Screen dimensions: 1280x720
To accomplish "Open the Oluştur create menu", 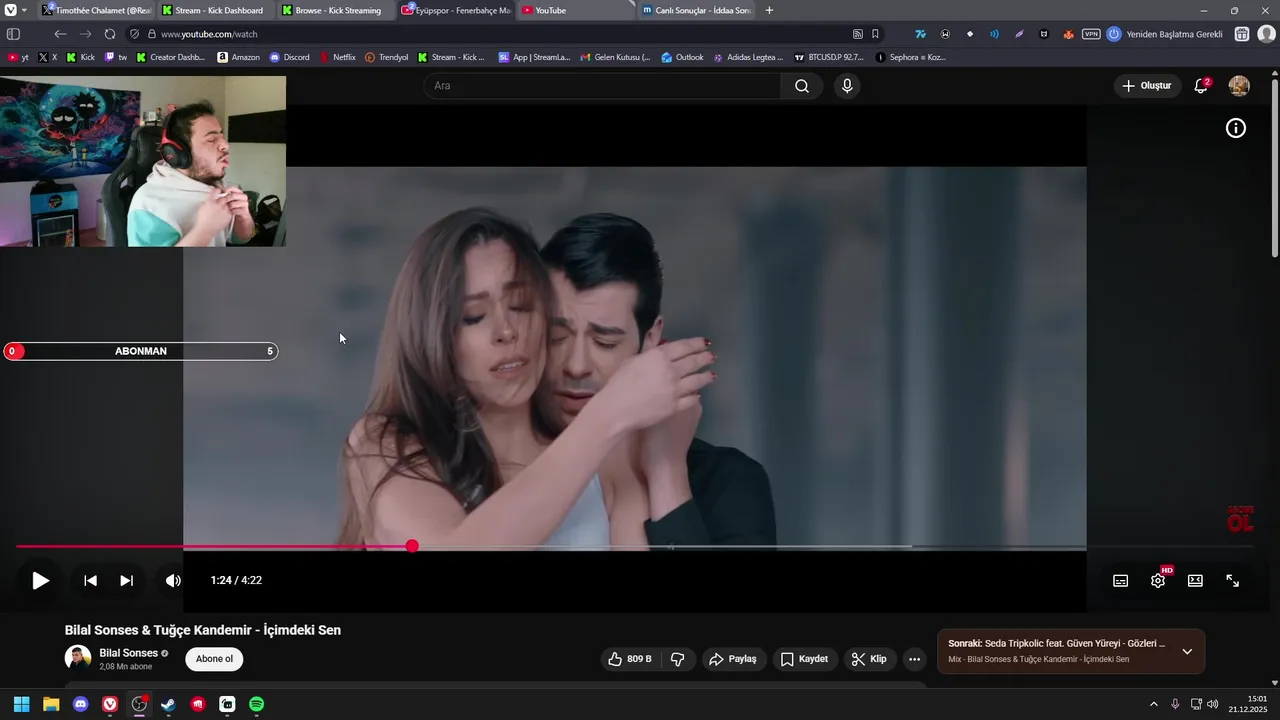I will pos(1147,86).
